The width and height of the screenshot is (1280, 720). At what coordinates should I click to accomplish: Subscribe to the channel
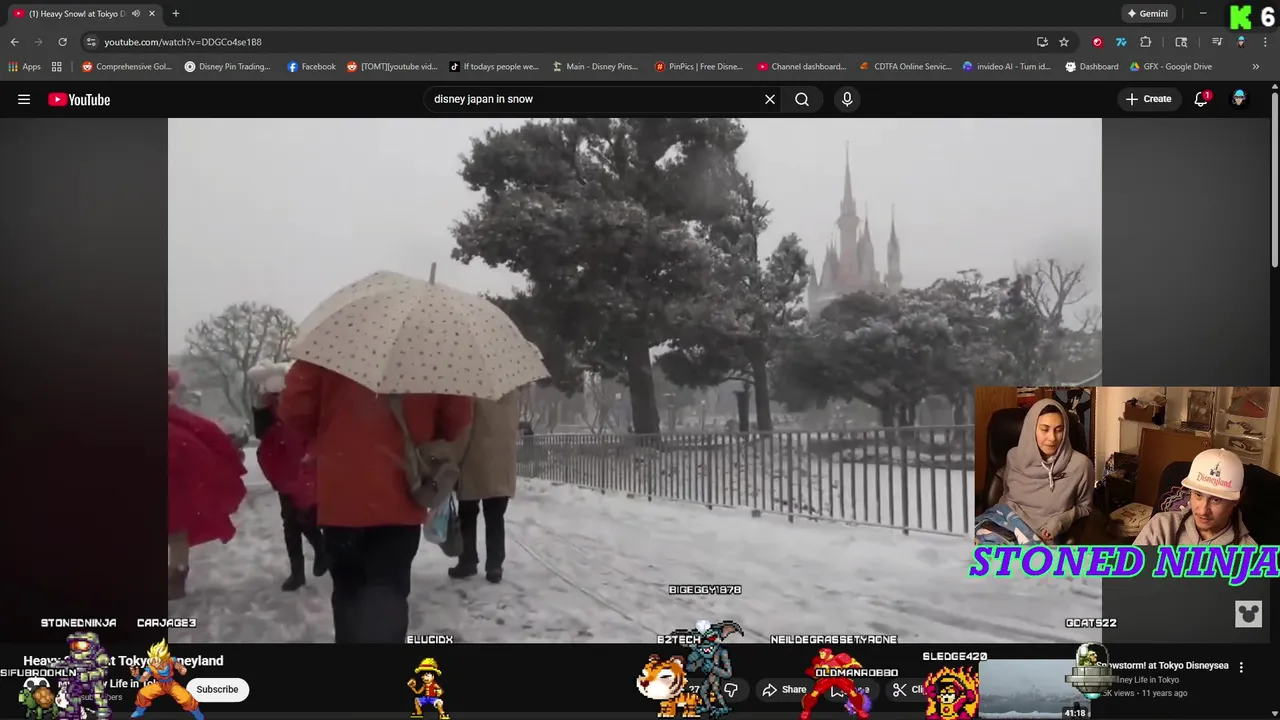[217, 689]
